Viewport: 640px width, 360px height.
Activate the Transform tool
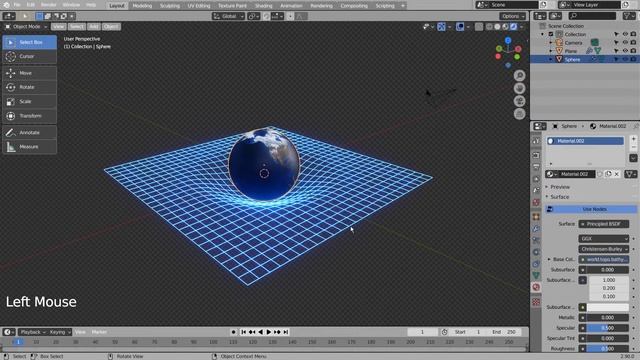29,116
